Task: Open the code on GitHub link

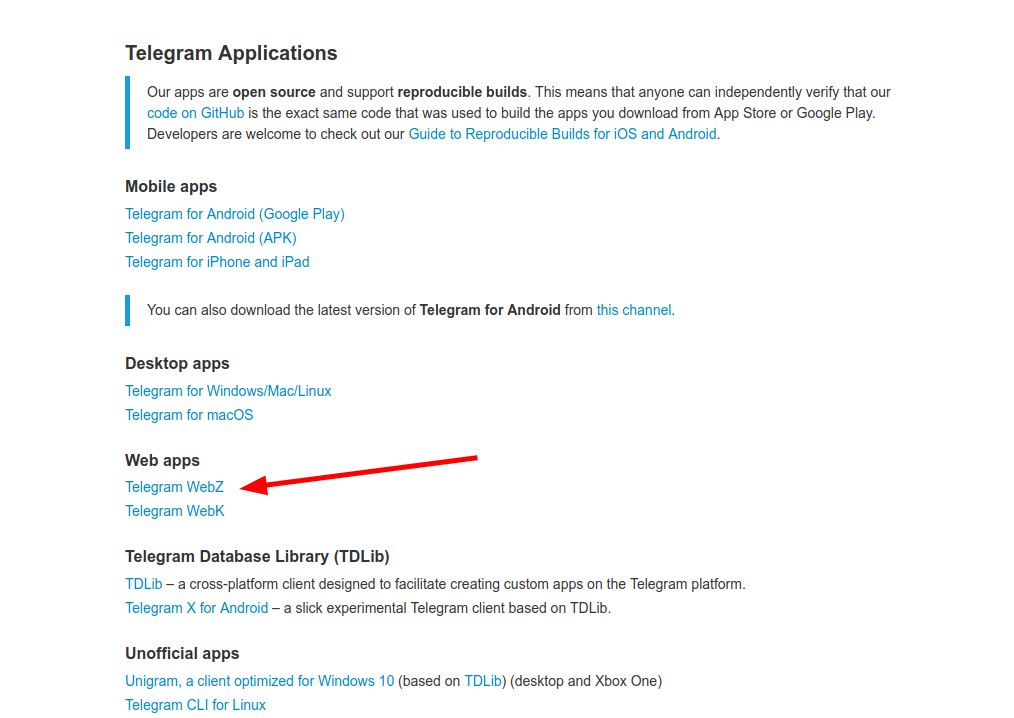Action: pyautogui.click(x=195, y=113)
